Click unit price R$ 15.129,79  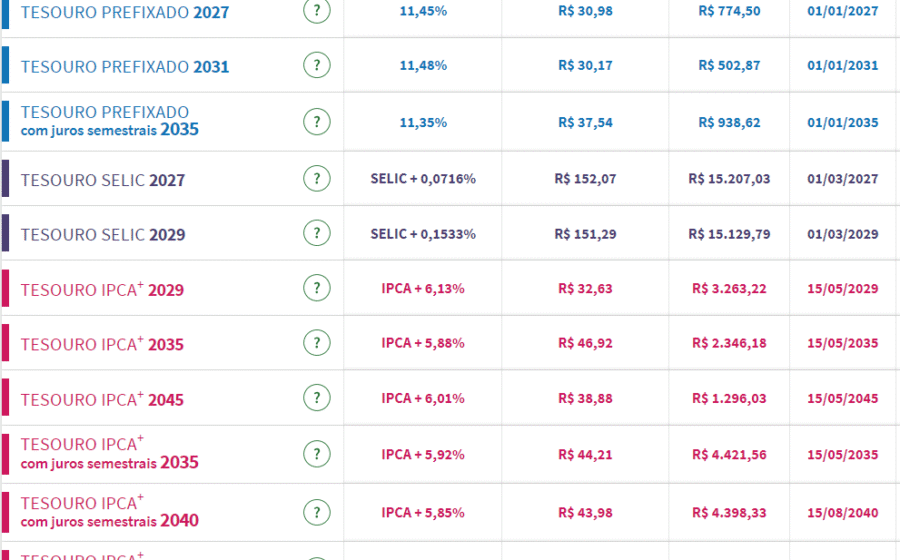[729, 234]
